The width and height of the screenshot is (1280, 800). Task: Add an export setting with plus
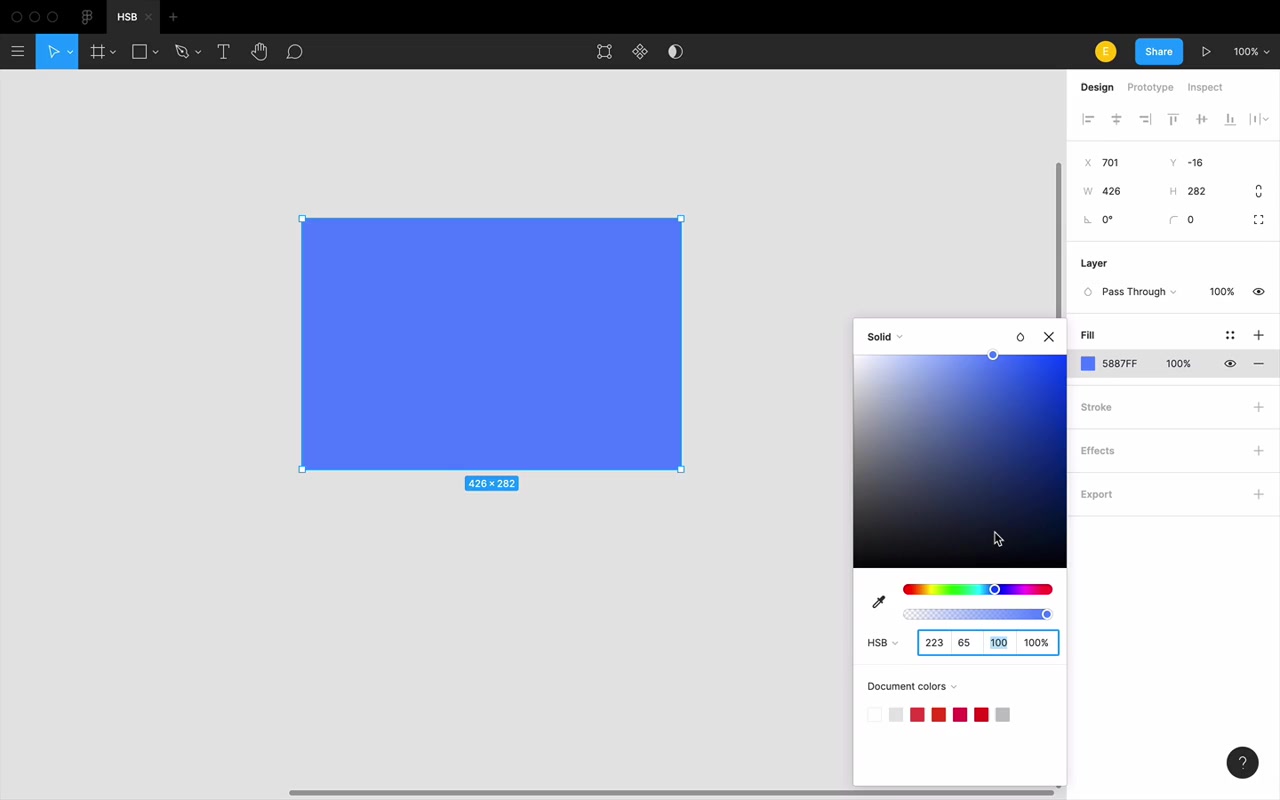[1258, 494]
